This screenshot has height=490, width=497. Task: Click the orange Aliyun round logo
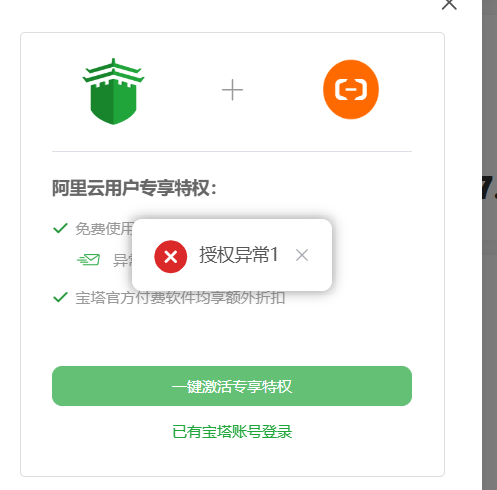pos(351,89)
